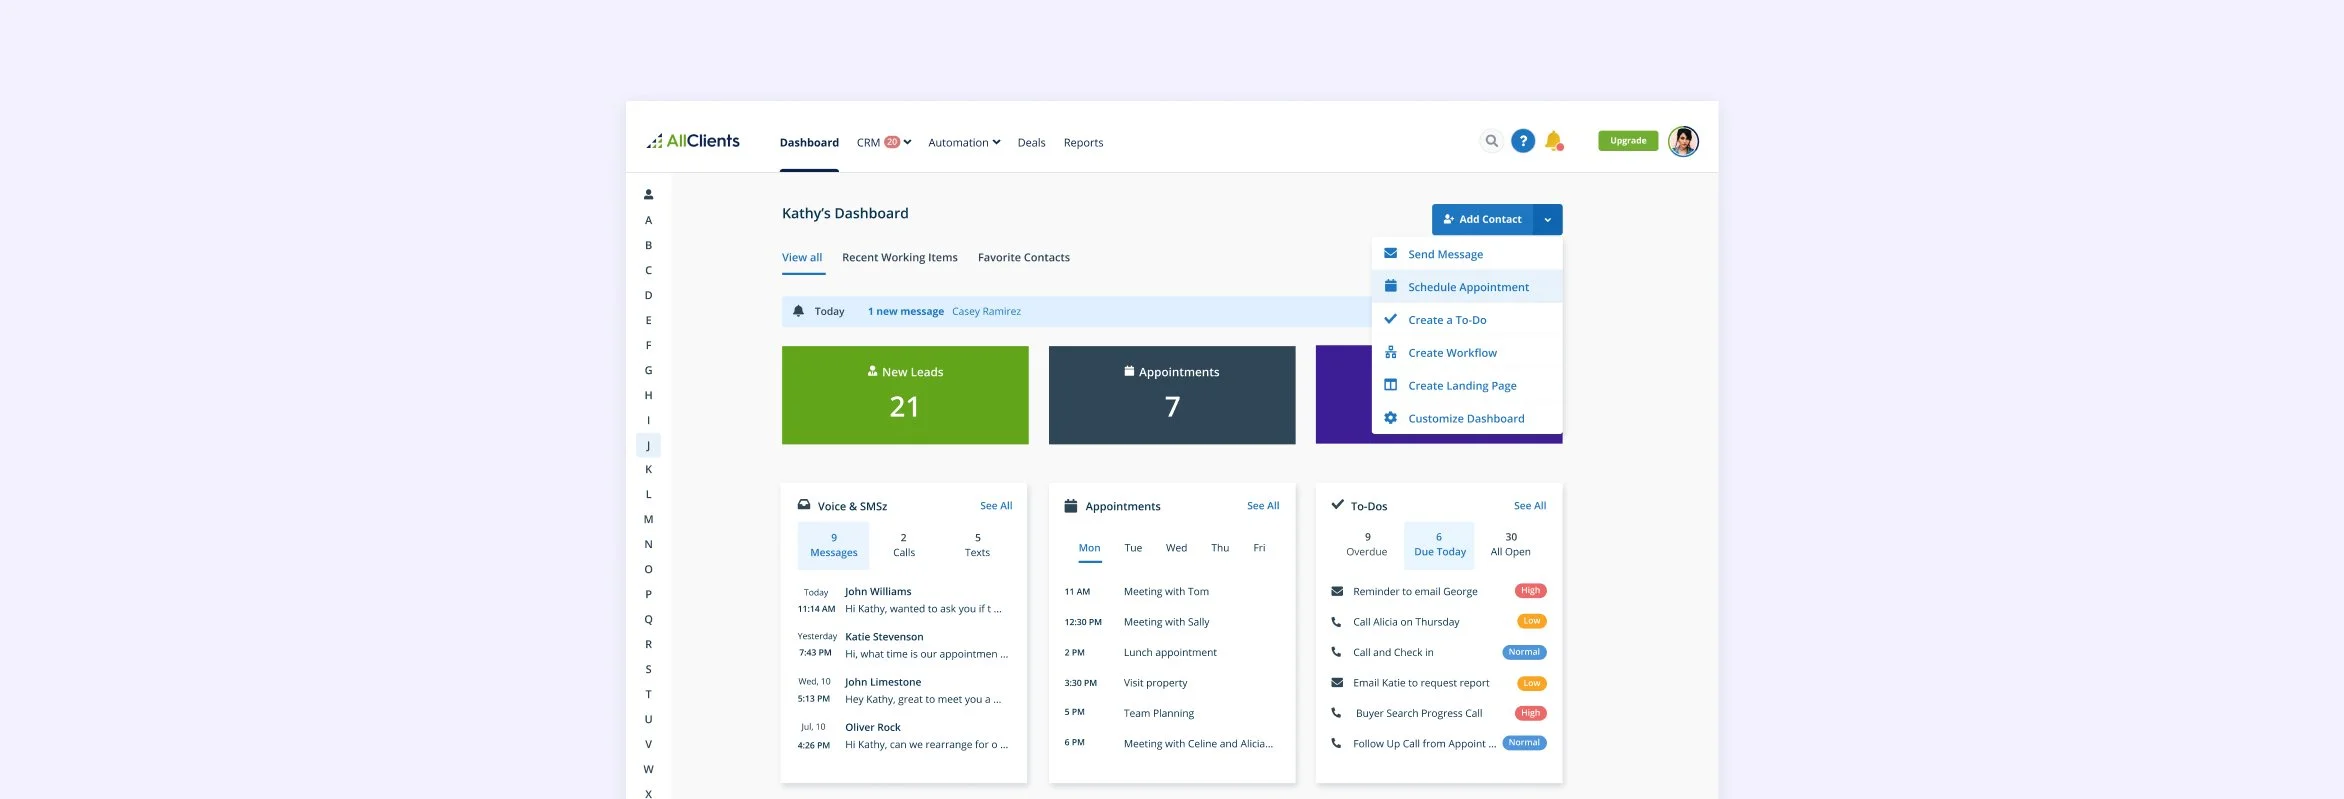
Task: Click the Add Contact button
Action: coord(1482,219)
